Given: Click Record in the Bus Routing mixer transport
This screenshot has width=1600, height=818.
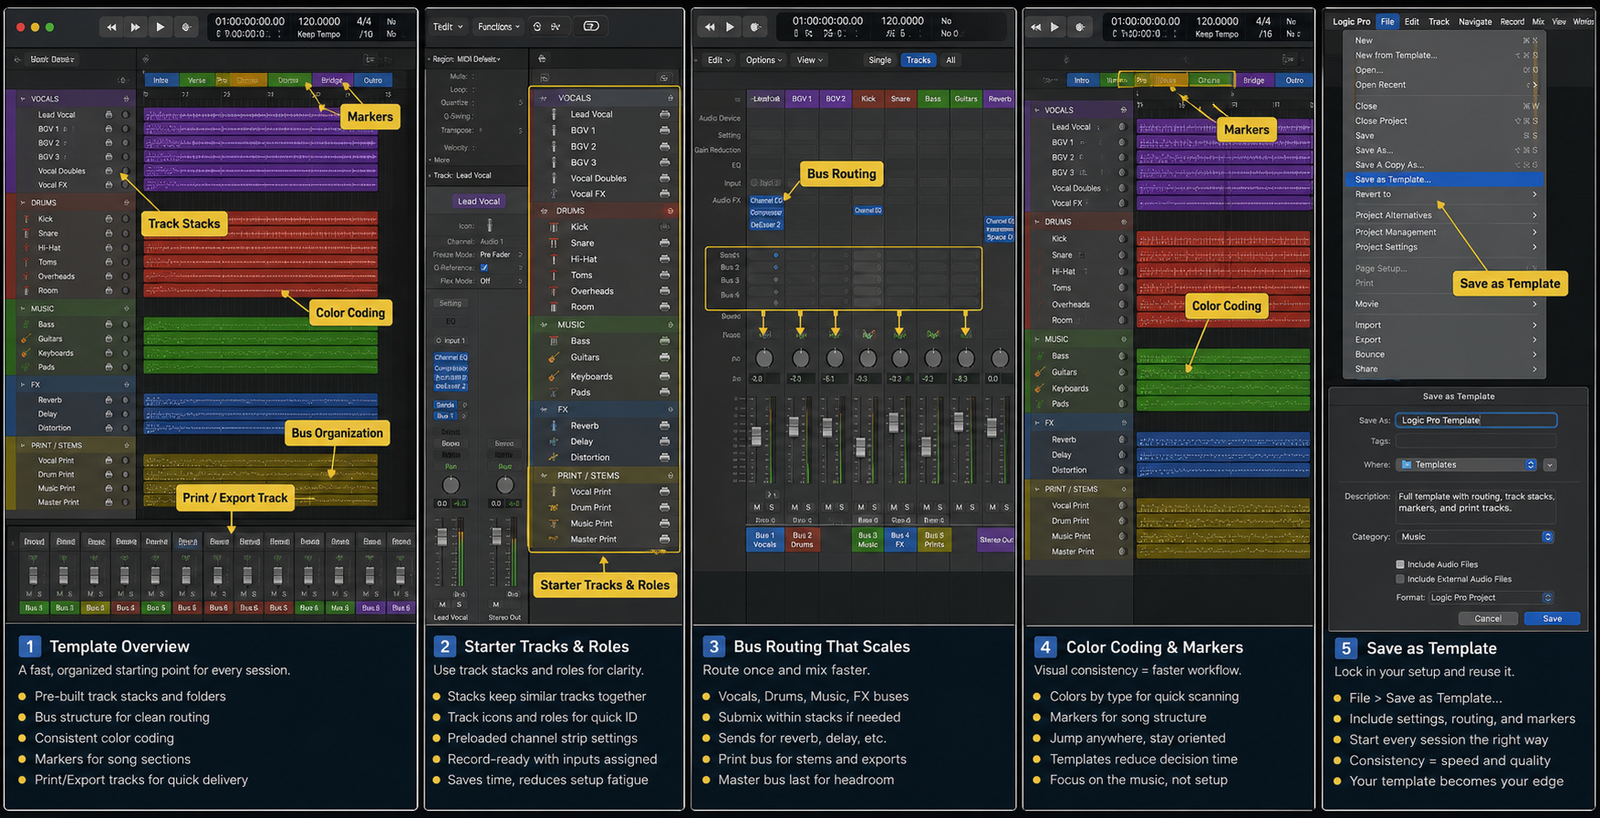Looking at the screenshot, I should coord(755,27).
